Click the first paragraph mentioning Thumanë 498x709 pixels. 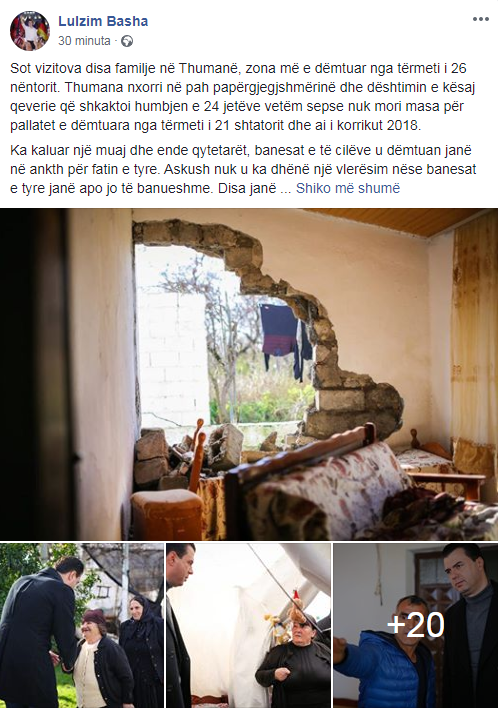pyautogui.click(x=242, y=97)
